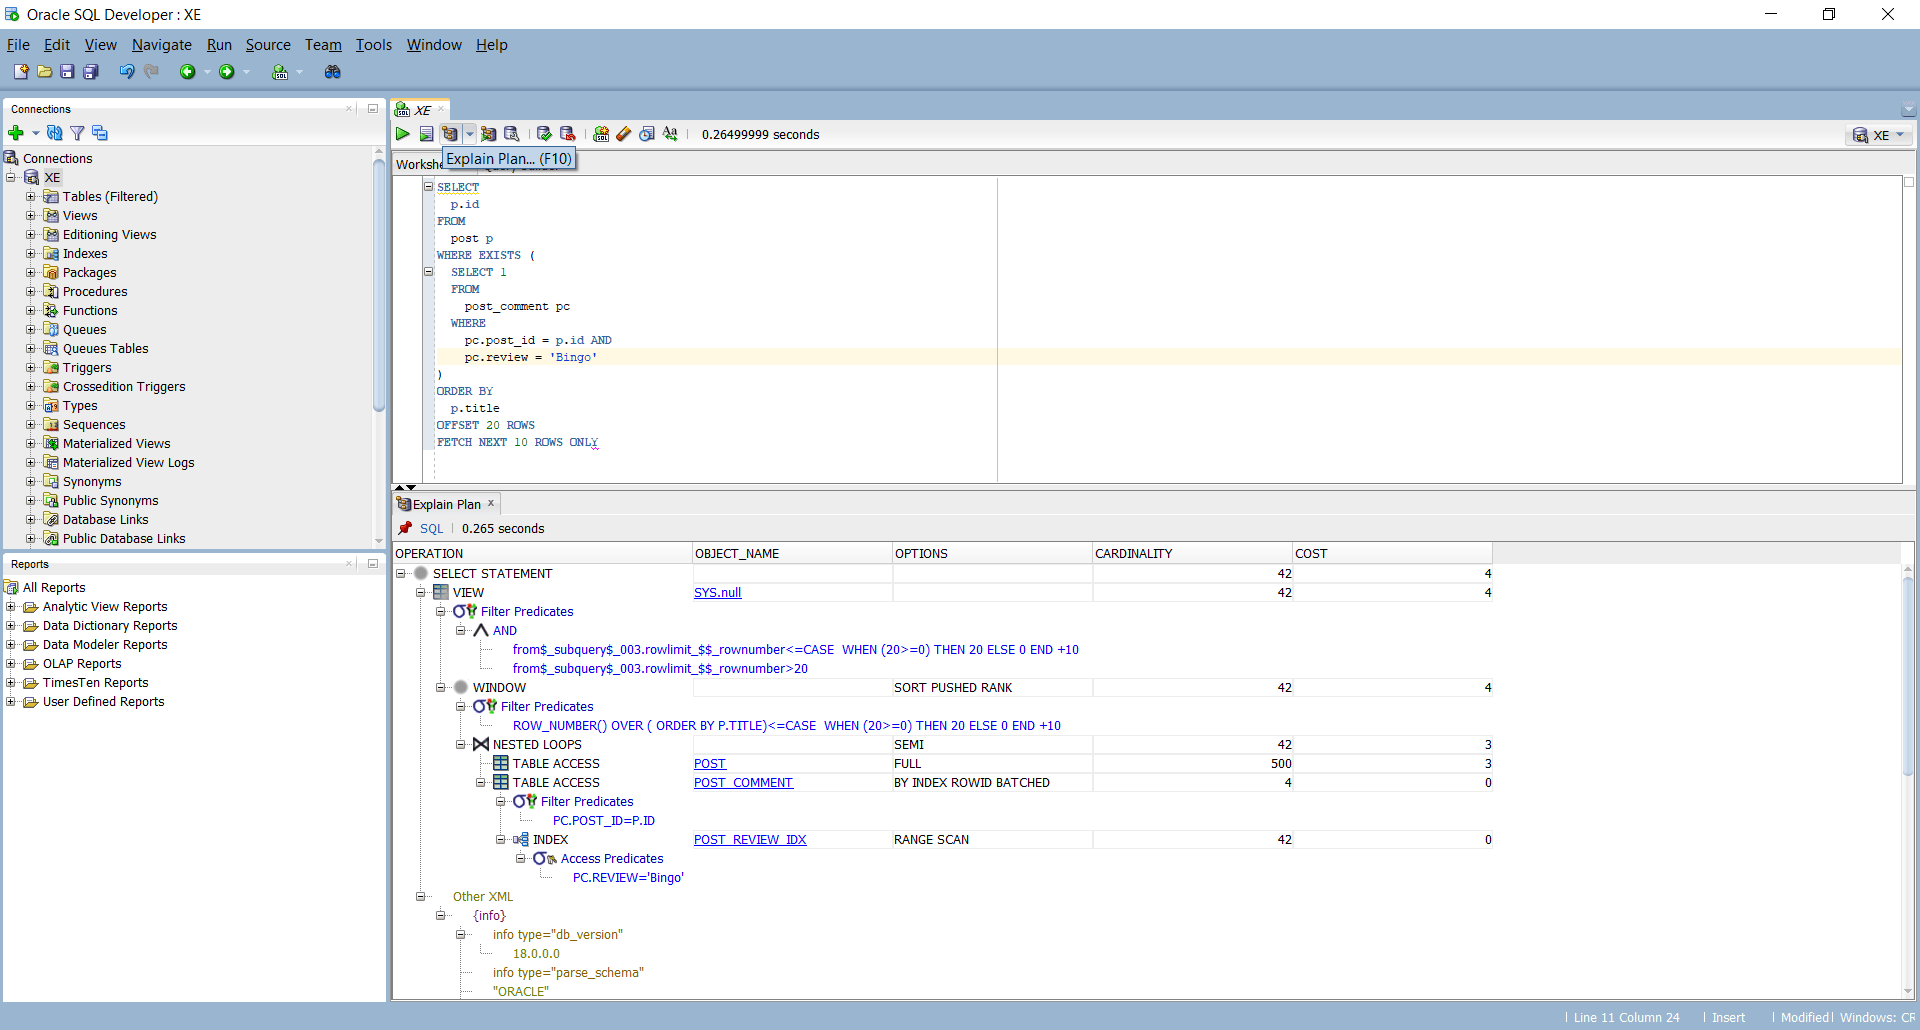Image resolution: width=1920 pixels, height=1030 pixels.
Task: Clear the worksheet with the eraser icon
Action: pos(624,134)
